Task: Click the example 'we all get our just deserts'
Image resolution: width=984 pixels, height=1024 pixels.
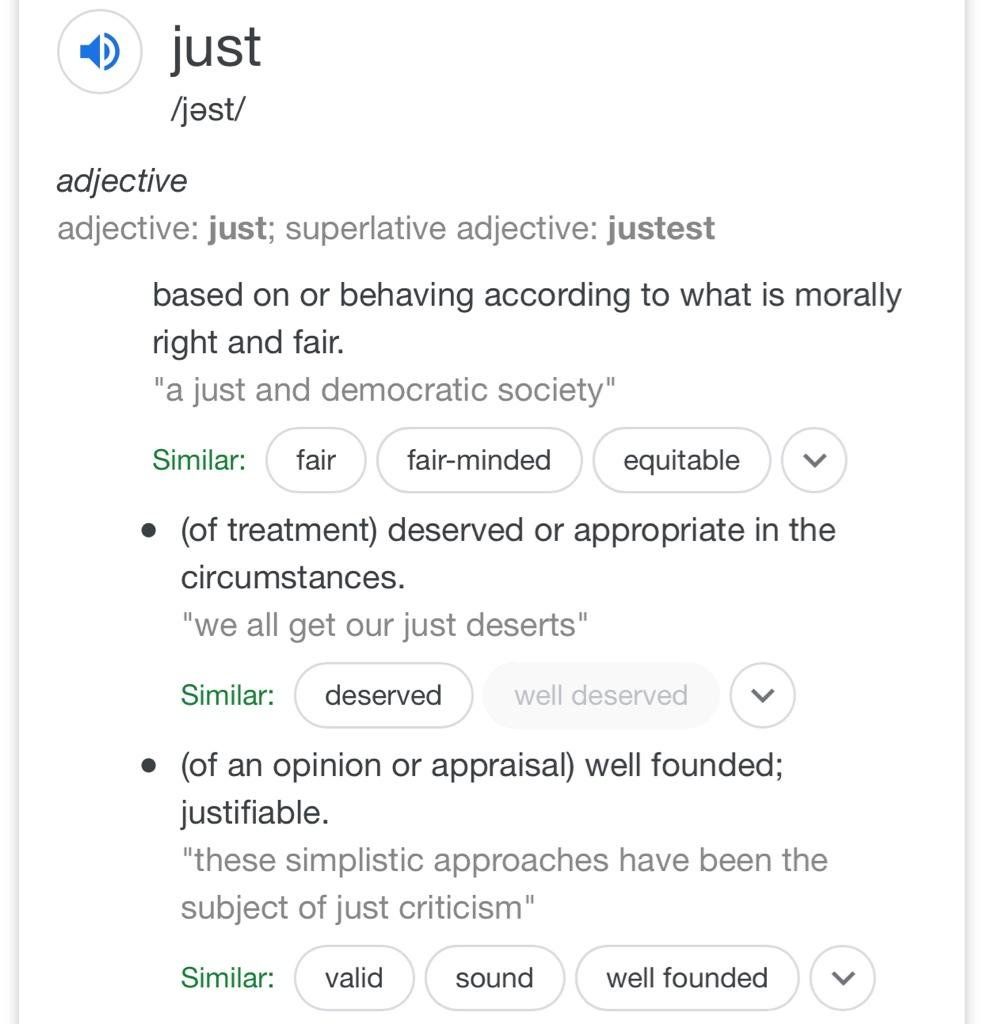Action: (384, 625)
